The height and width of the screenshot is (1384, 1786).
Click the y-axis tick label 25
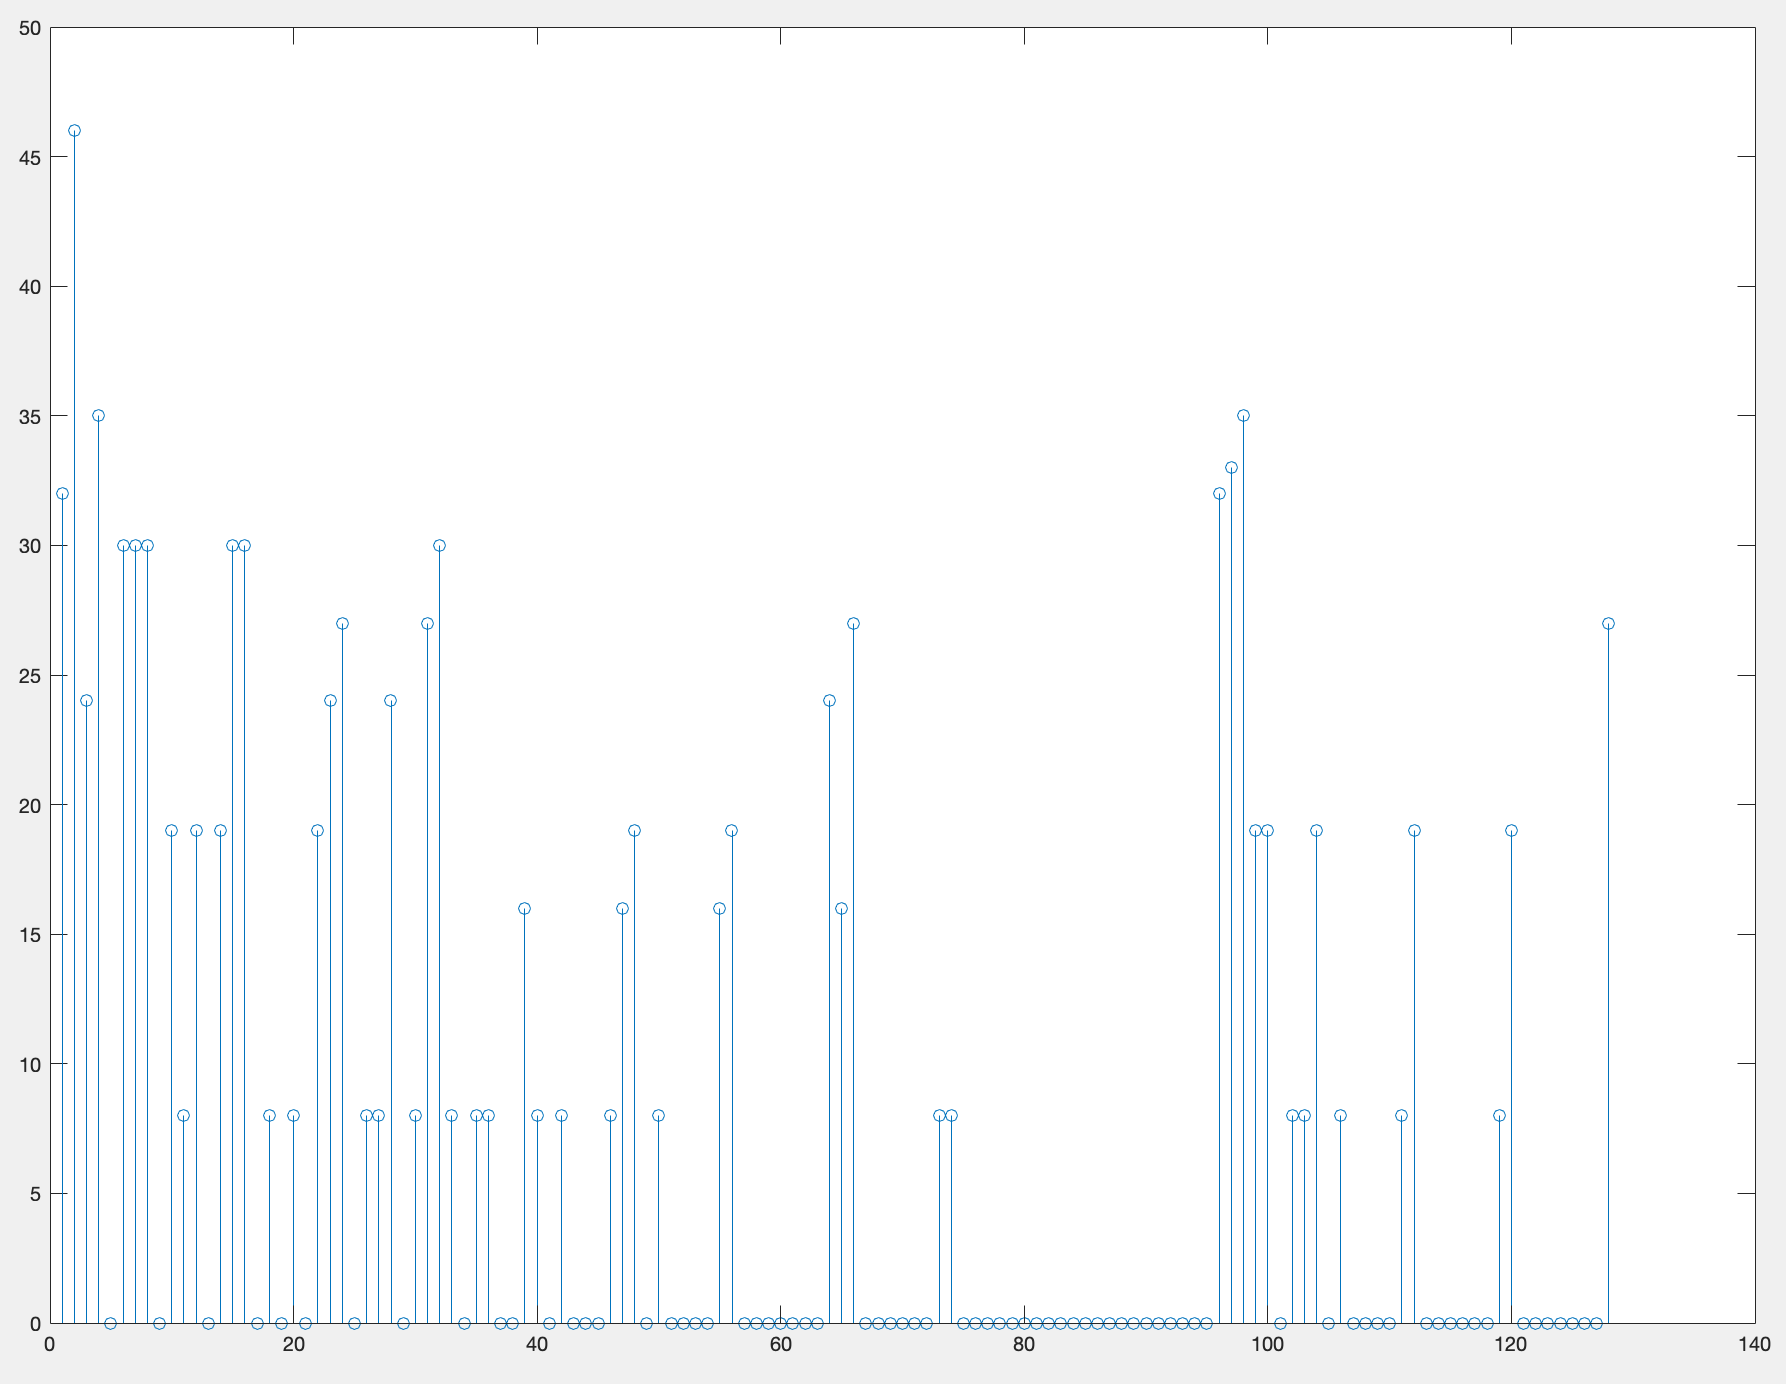click(x=29, y=676)
